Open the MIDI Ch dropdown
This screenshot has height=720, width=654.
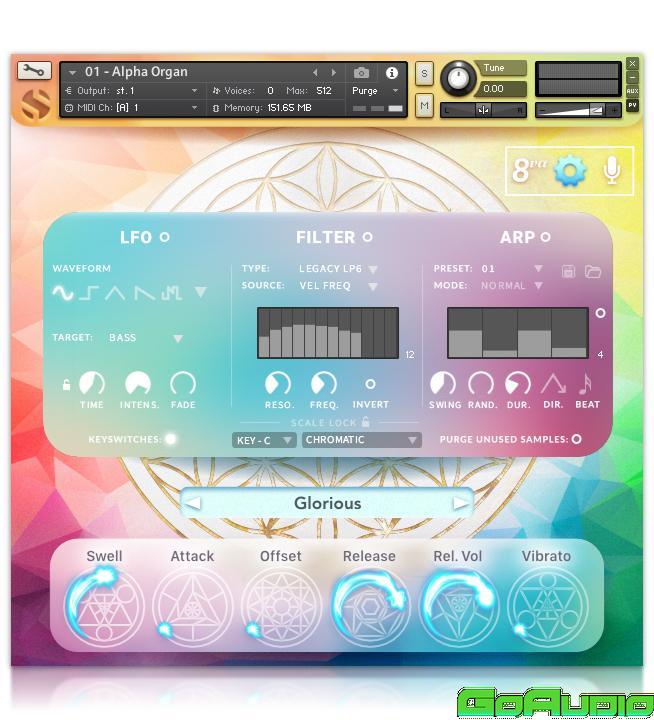(132, 108)
